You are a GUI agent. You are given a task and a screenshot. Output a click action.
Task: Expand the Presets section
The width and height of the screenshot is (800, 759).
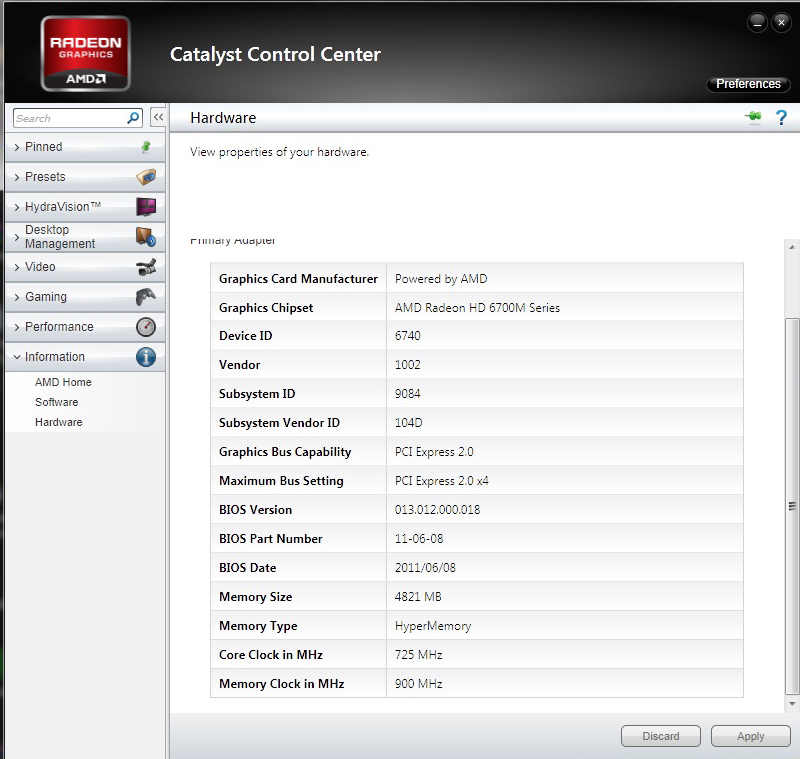85,177
